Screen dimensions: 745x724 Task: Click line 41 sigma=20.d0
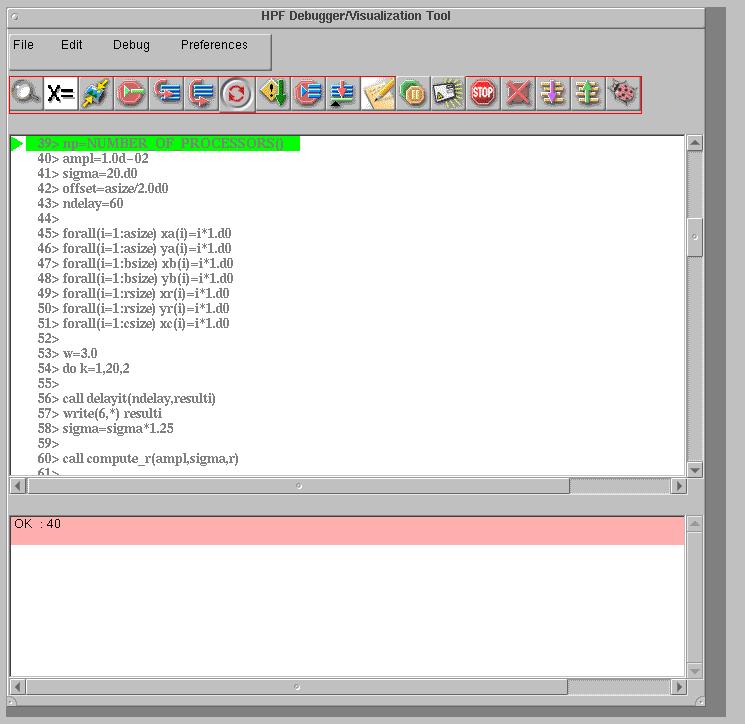(x=87, y=173)
